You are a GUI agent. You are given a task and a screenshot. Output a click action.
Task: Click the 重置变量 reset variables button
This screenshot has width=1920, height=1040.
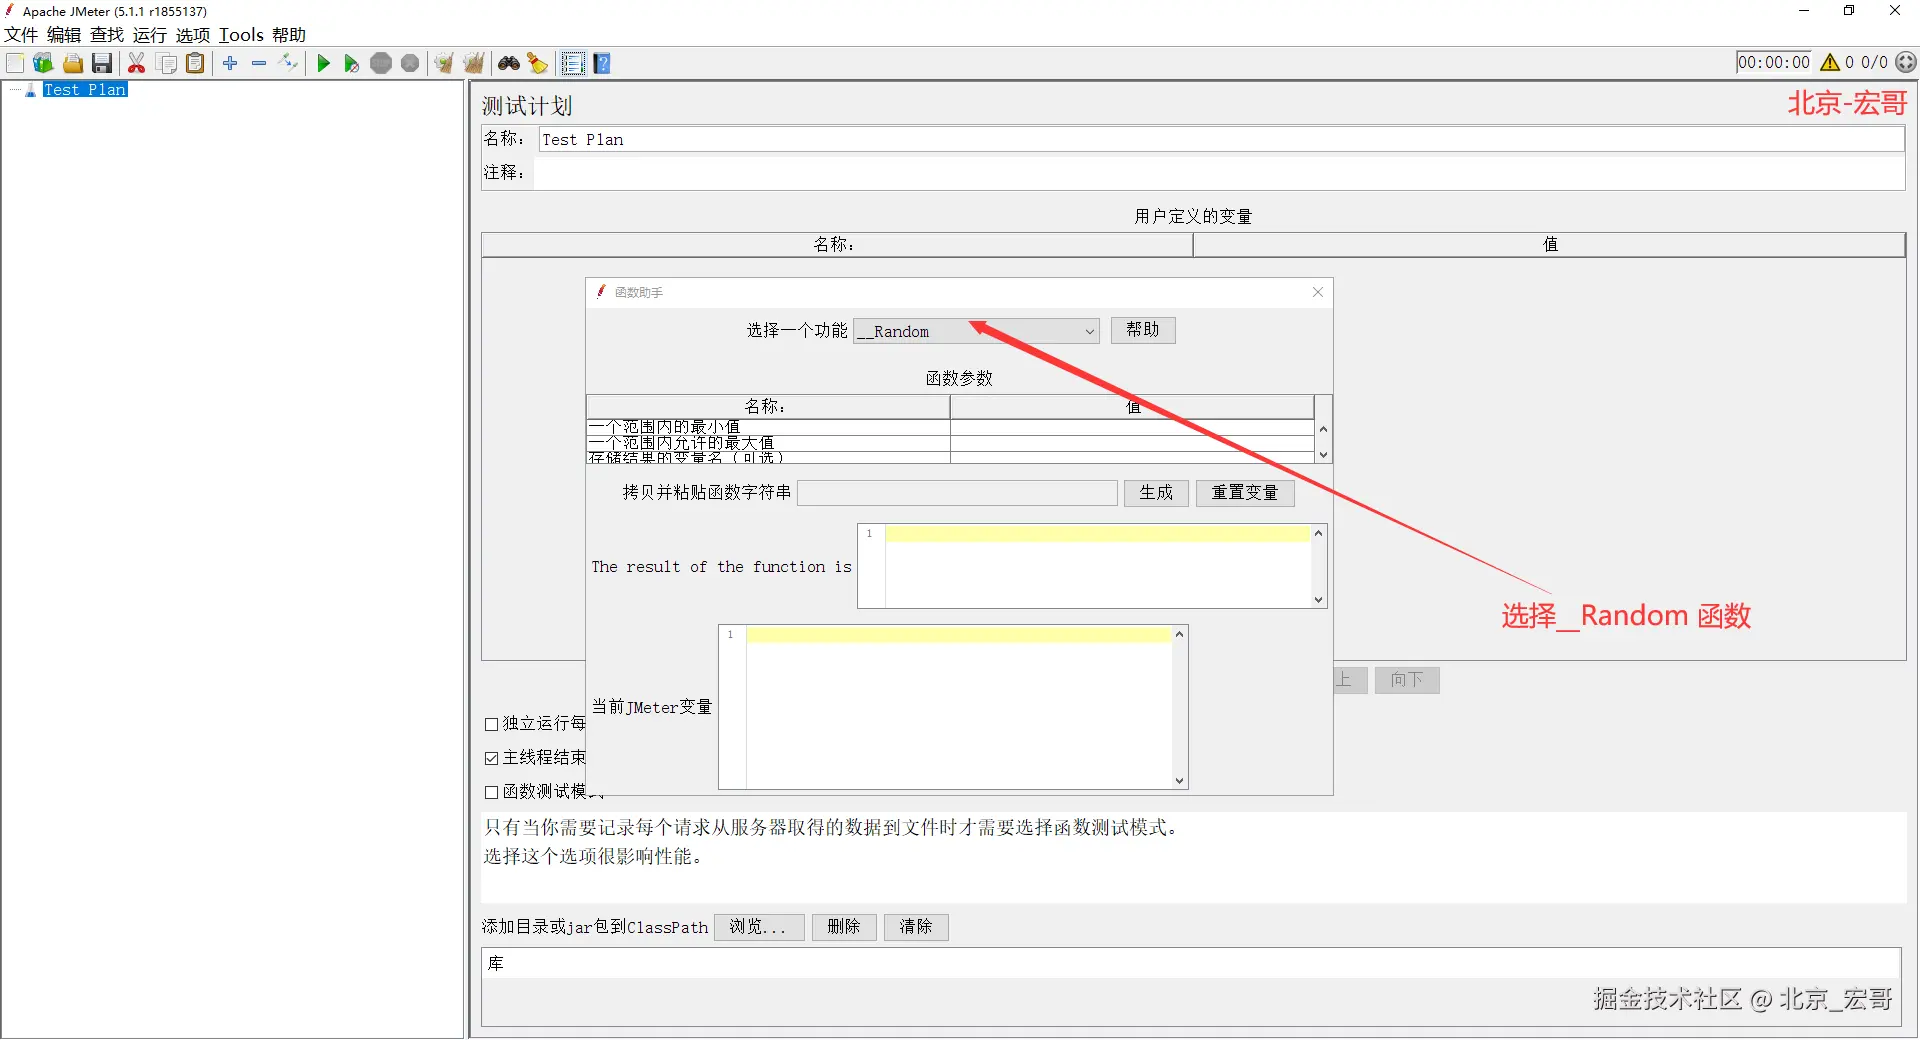point(1245,493)
